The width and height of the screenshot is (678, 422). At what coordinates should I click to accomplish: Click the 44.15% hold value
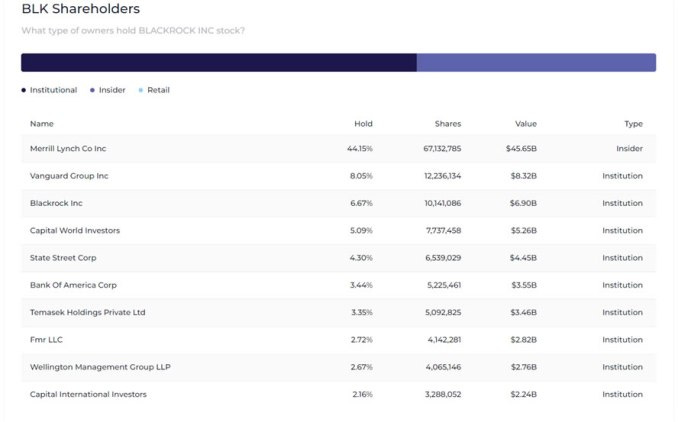pyautogui.click(x=359, y=148)
